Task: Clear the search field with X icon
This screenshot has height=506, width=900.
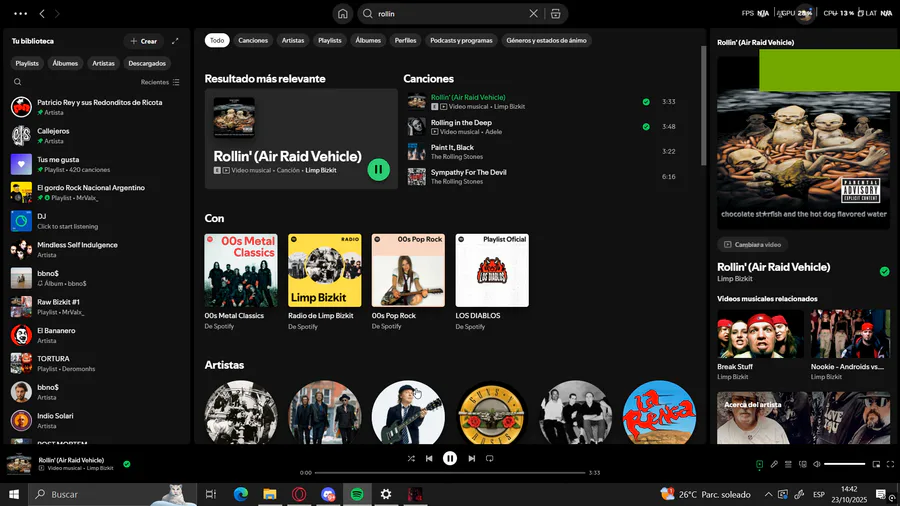Action: coord(533,14)
